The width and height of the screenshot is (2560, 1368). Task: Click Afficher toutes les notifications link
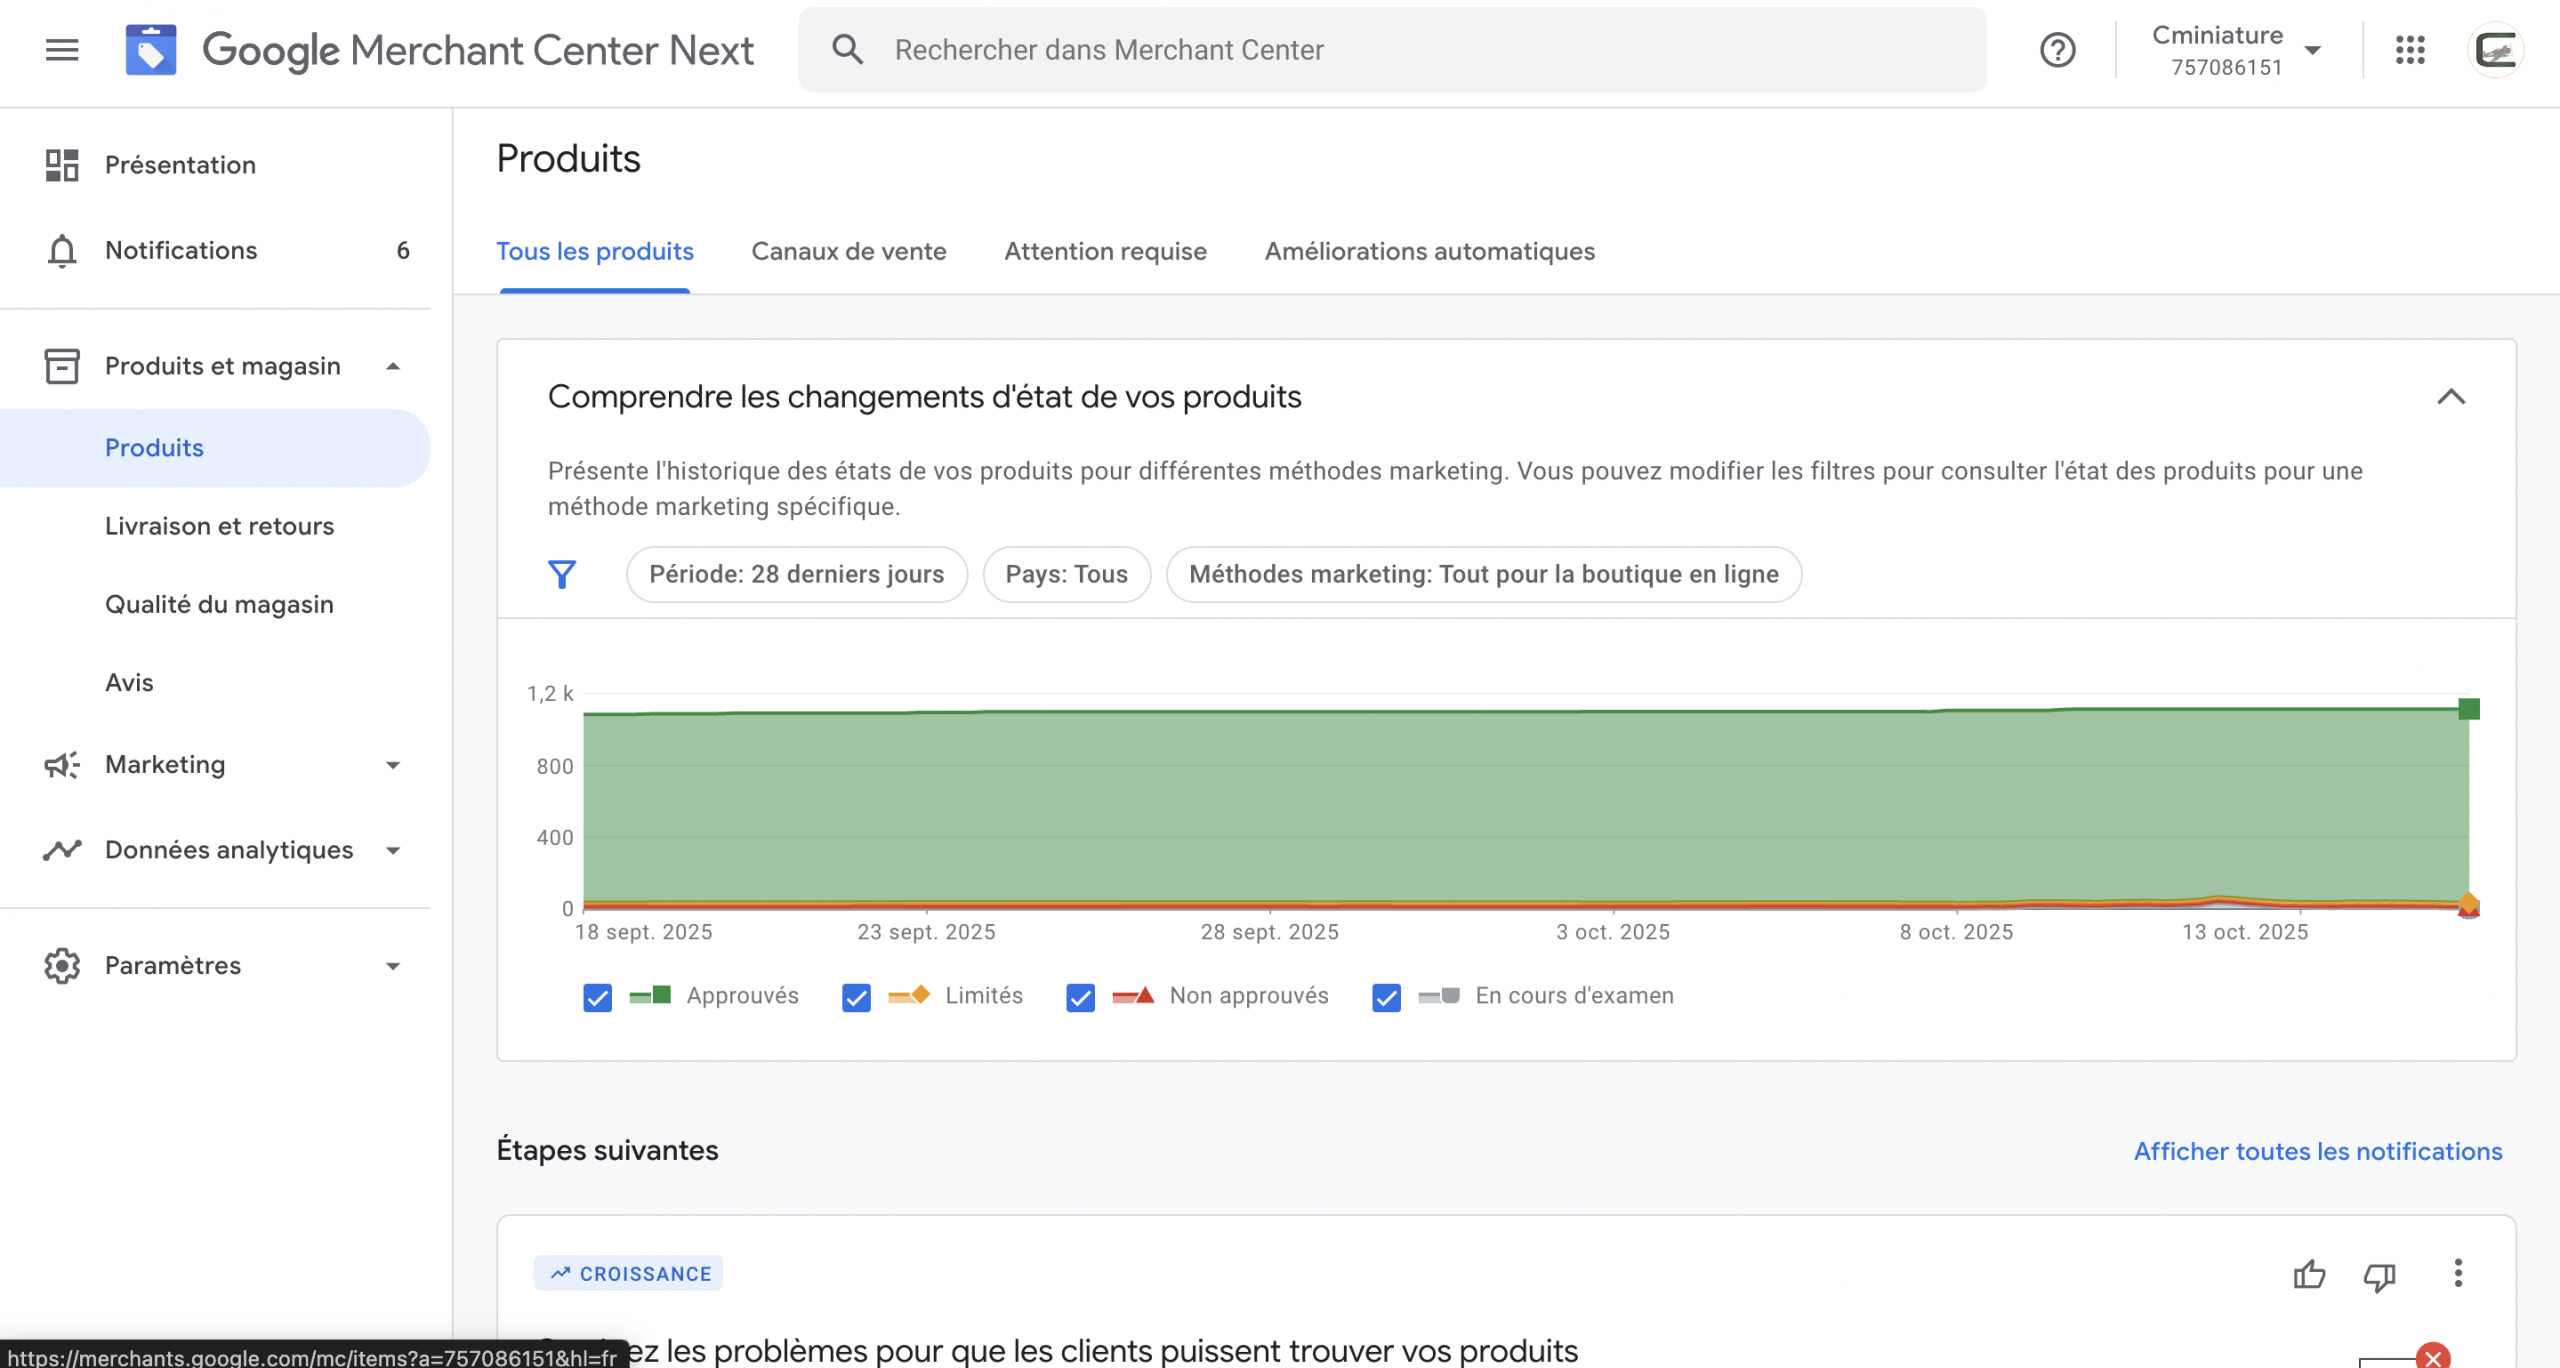coord(2317,1151)
